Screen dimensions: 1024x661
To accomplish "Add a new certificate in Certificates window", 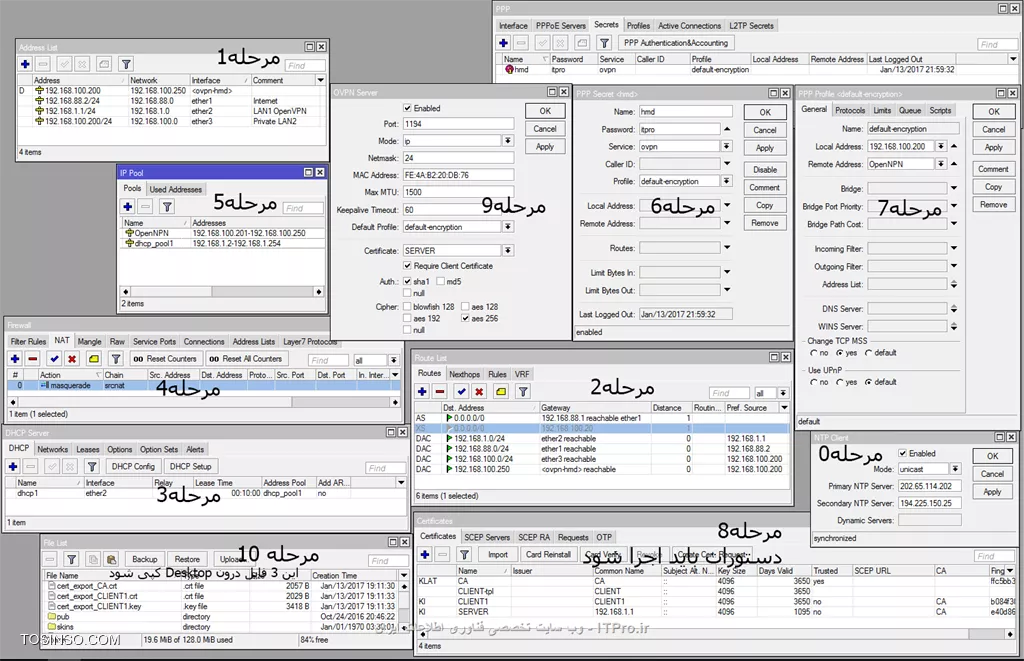I will [425, 554].
